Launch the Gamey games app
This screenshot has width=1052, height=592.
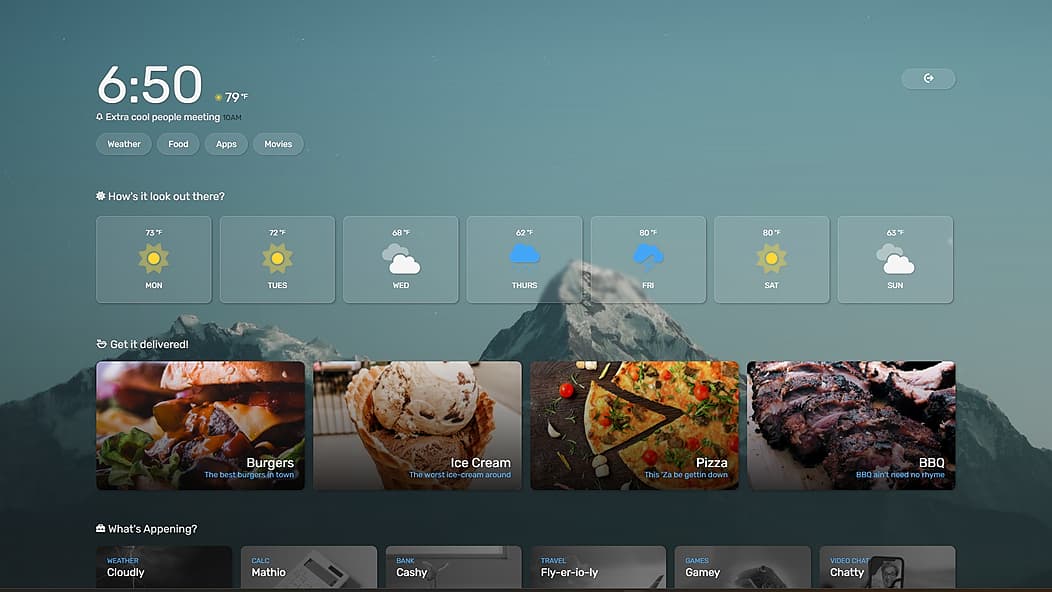point(742,570)
